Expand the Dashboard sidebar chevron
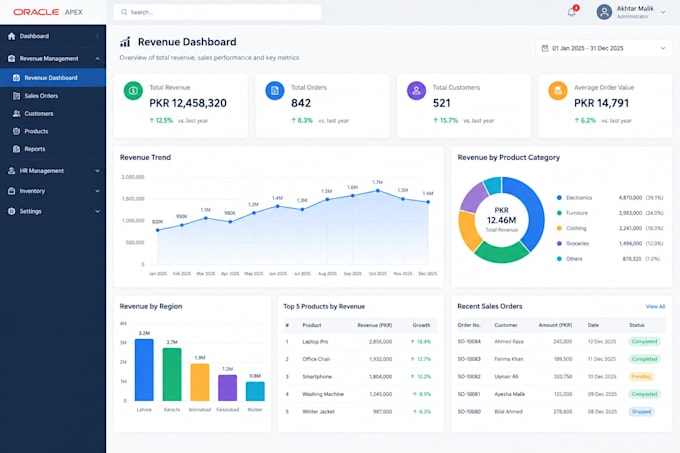This screenshot has width=680, height=453. coord(98,36)
